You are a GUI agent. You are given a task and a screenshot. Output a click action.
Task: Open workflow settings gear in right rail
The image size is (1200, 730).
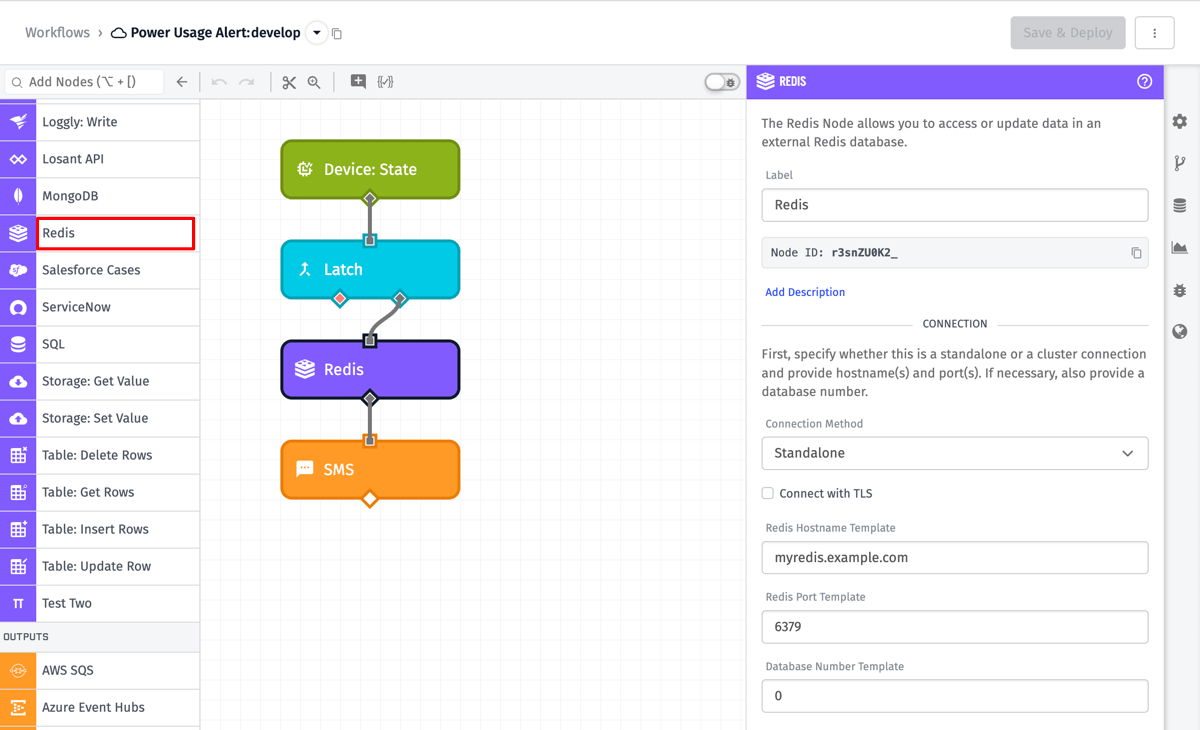pos(1180,121)
